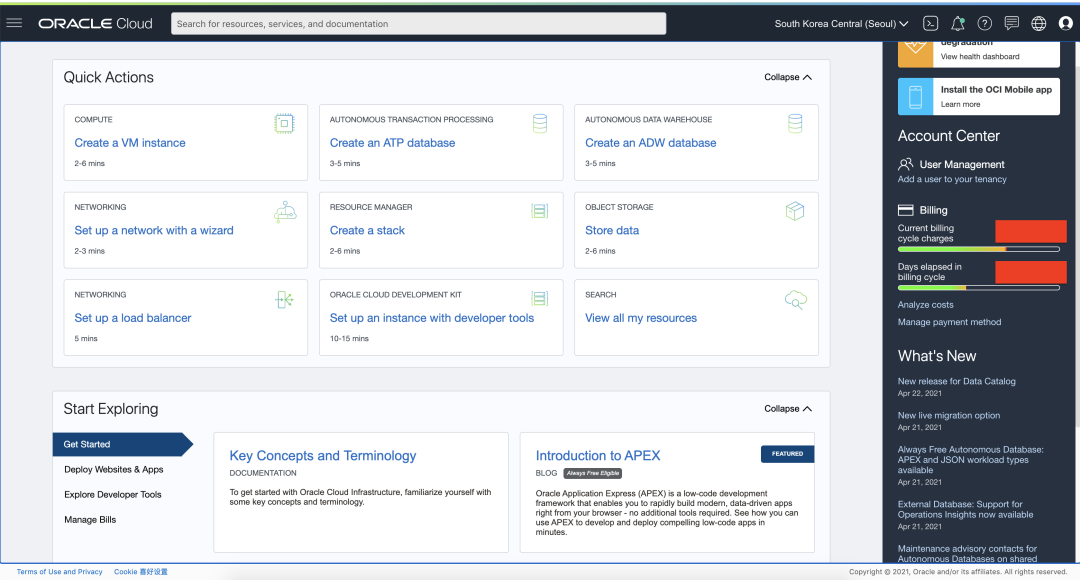Open View health dashboard link
Screen dimensions: 1080x580
click(x=980, y=57)
